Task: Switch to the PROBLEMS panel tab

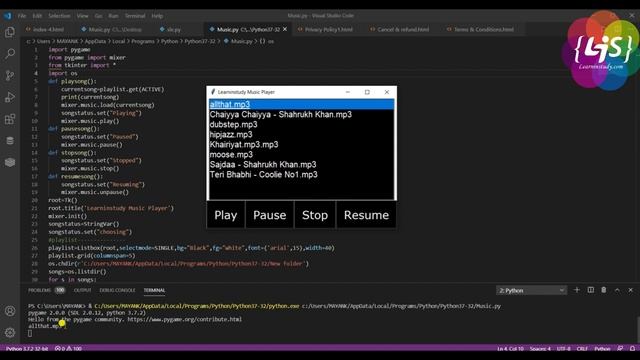Action: coord(46,290)
